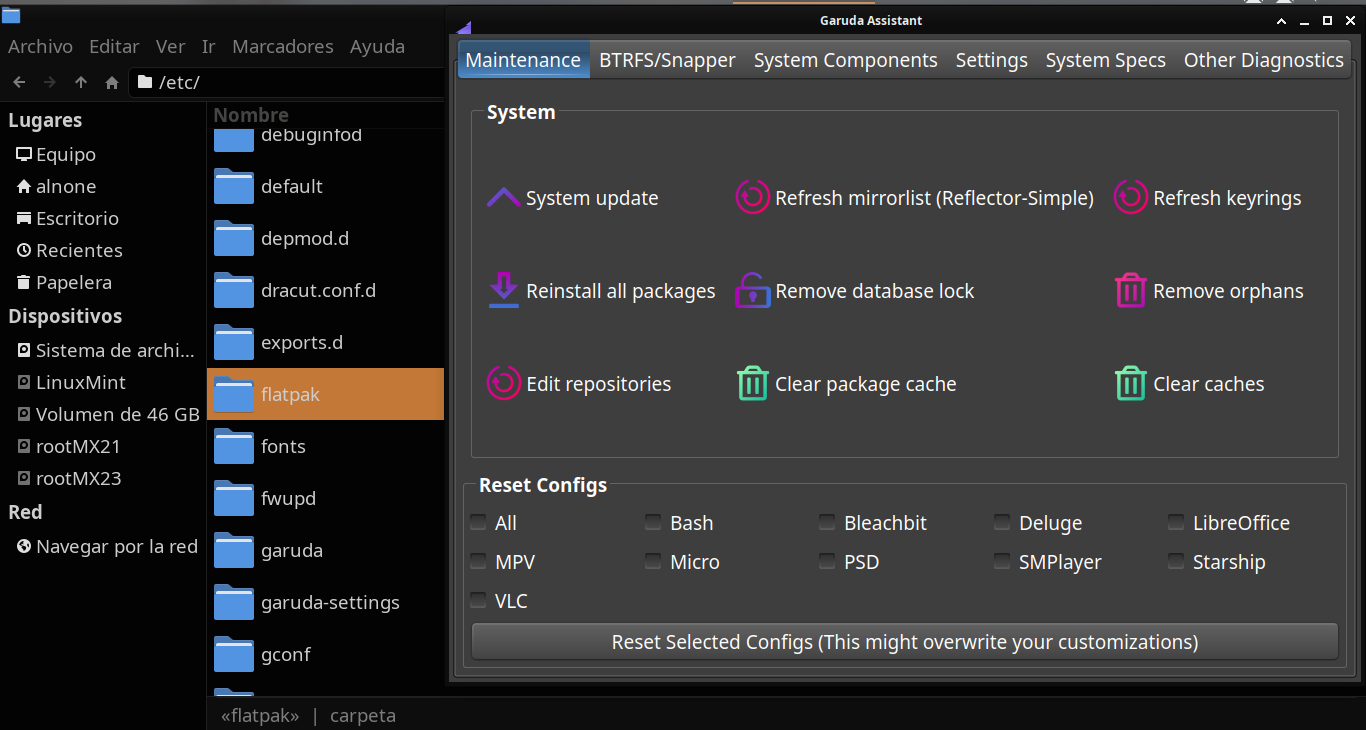Click the Clear caches green trash icon
This screenshot has height=730, width=1366.
pos(1130,384)
